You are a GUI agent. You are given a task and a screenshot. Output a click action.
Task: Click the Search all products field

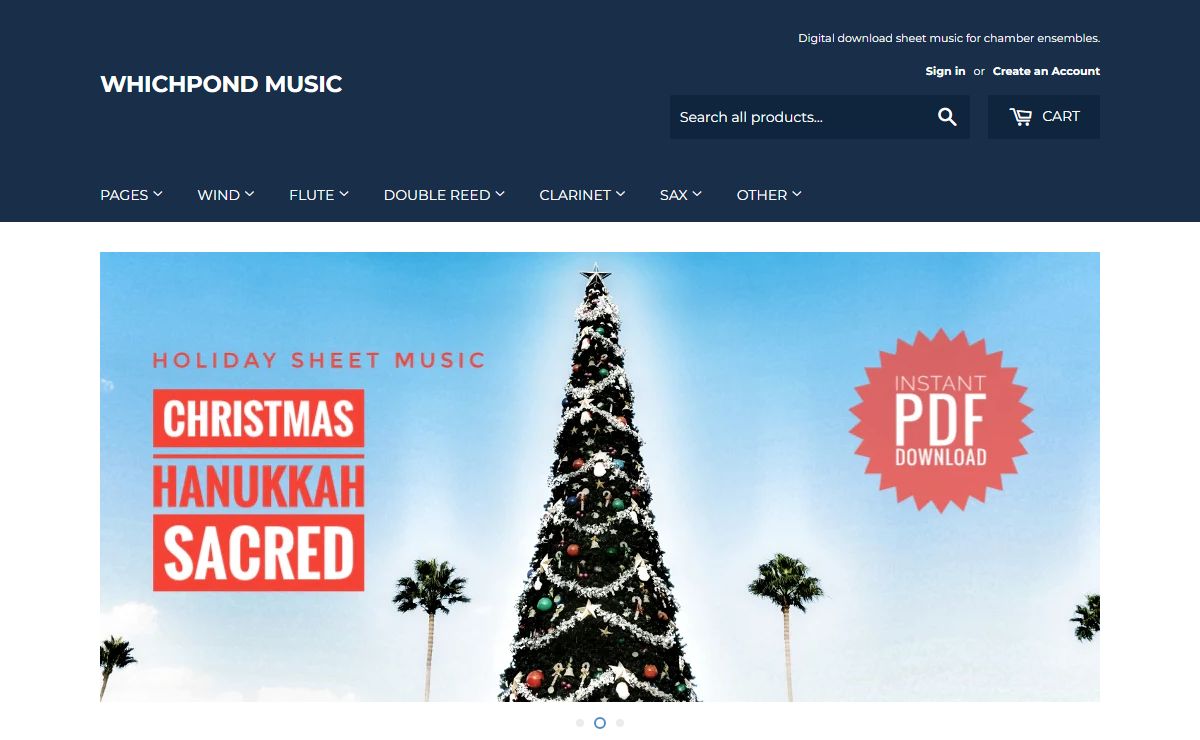pos(798,117)
